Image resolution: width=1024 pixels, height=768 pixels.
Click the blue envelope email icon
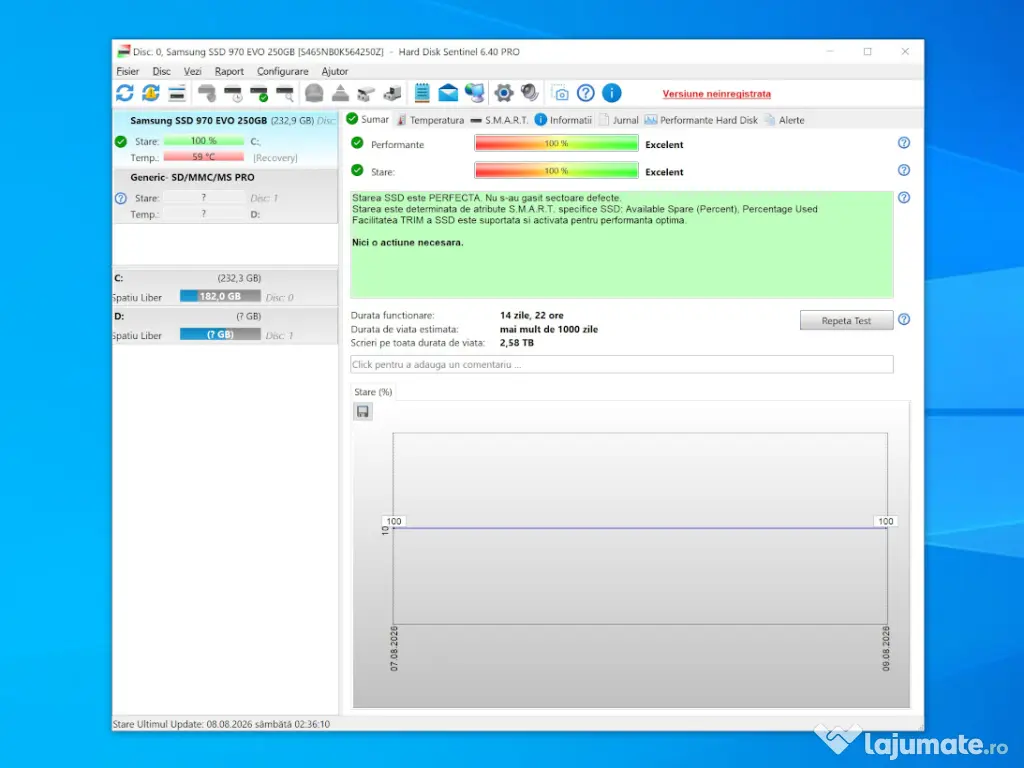click(448, 93)
